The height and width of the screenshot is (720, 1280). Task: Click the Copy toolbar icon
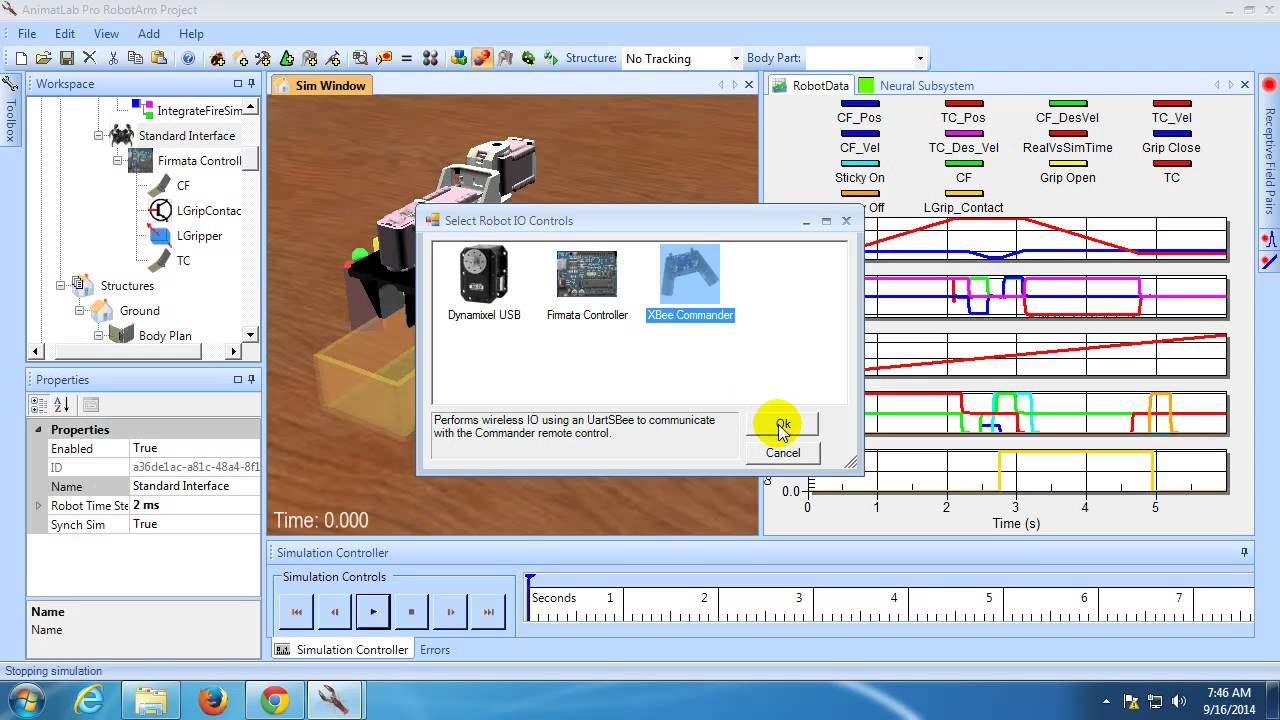pos(137,58)
